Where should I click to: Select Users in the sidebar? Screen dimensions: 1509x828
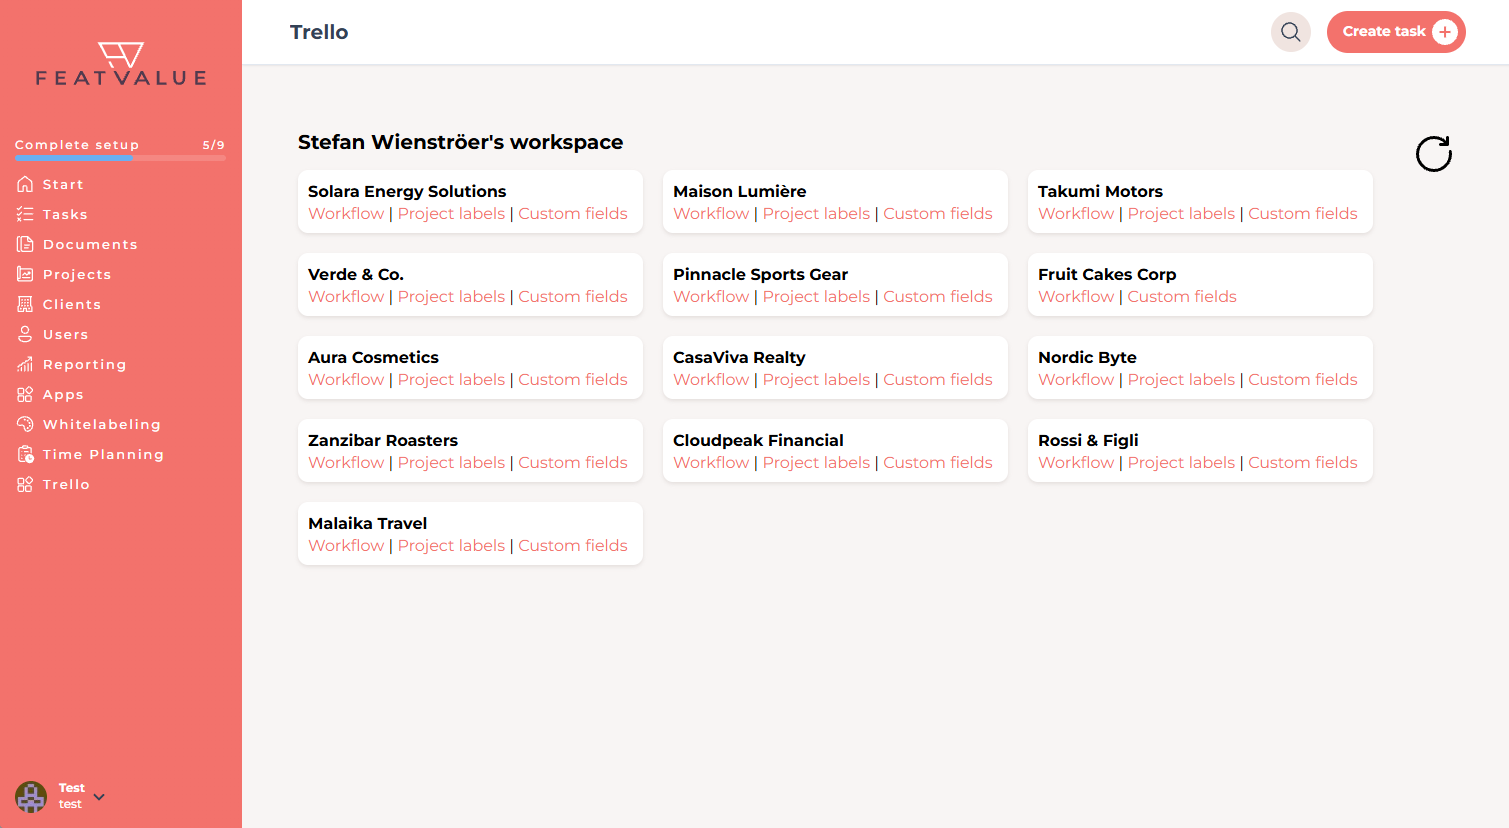(x=66, y=334)
